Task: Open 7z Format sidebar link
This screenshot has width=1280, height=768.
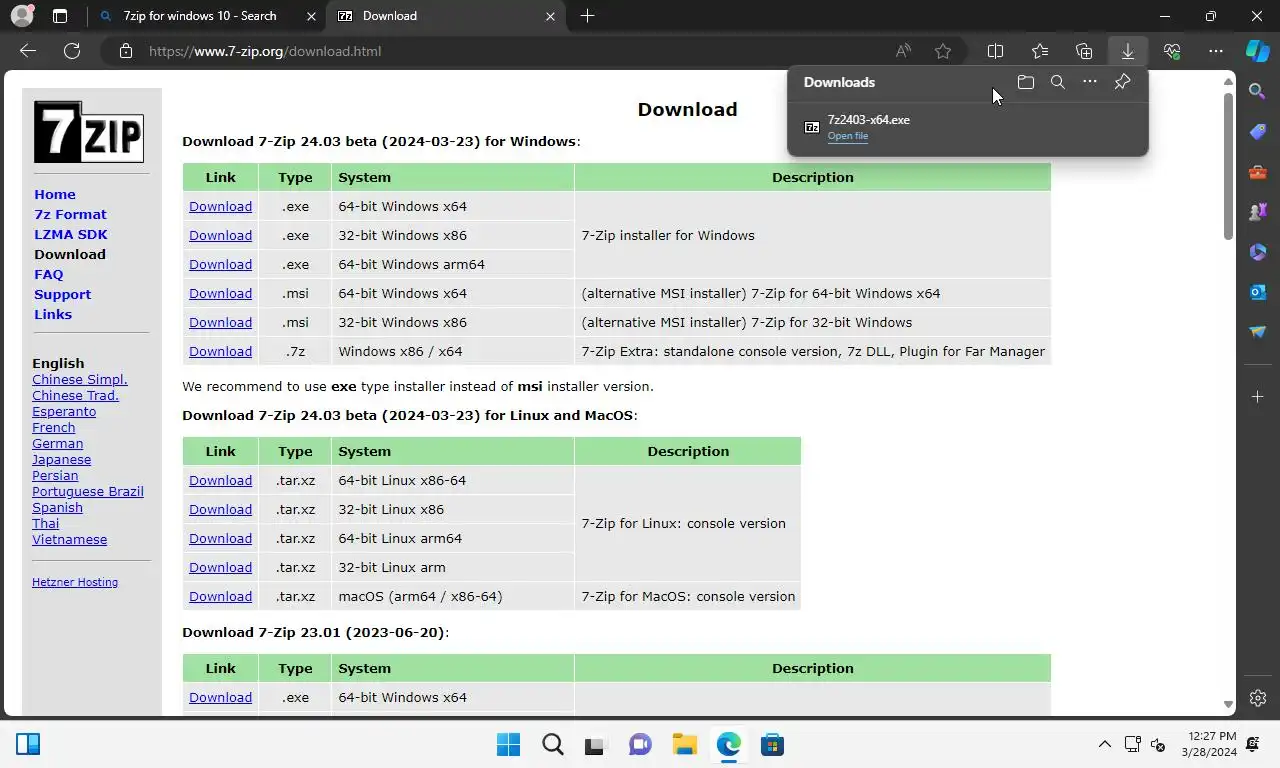Action: [x=70, y=214]
